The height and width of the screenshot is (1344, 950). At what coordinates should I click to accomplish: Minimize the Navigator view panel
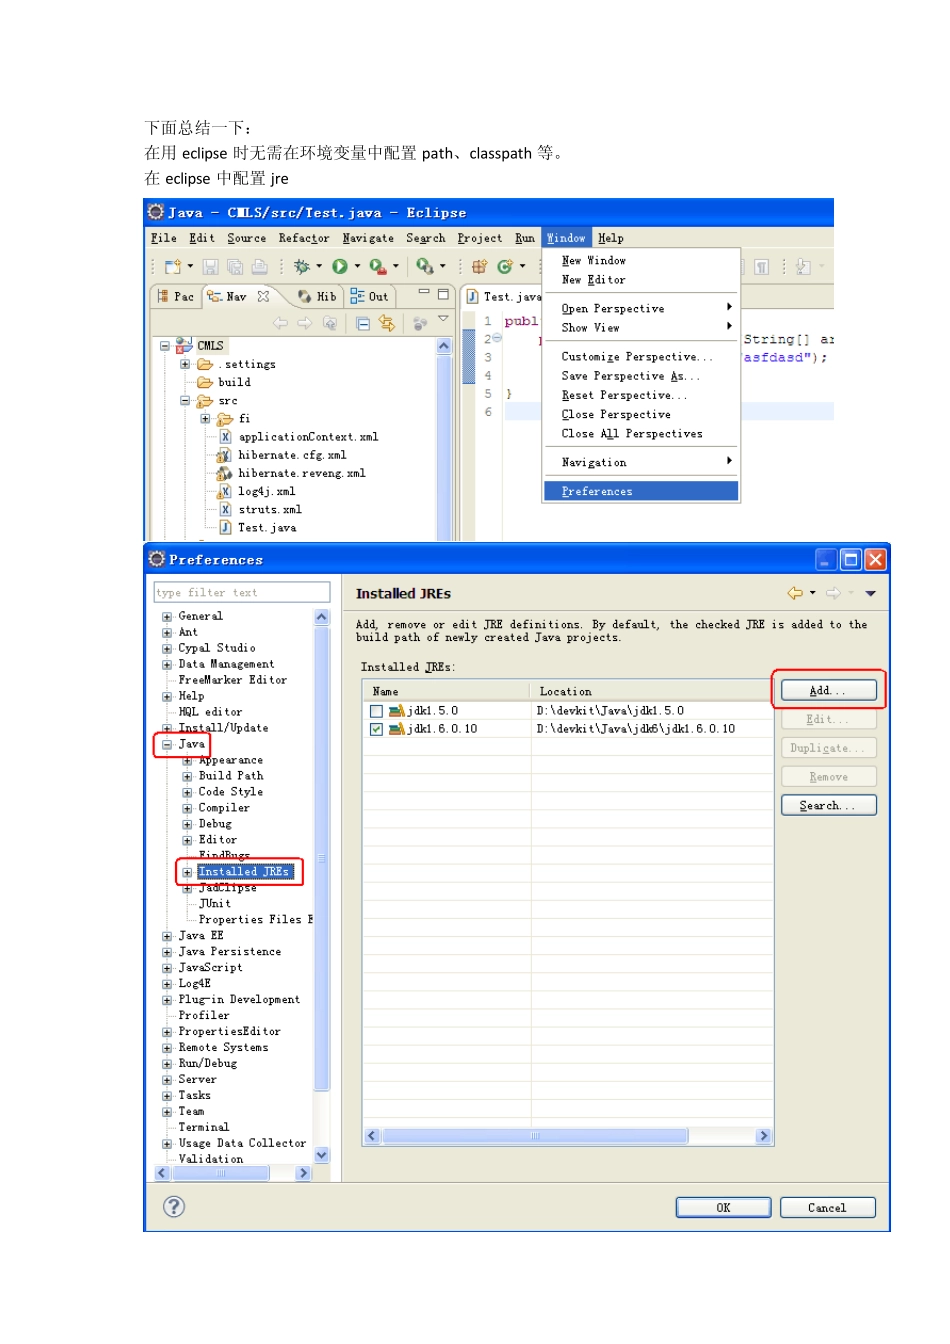coord(424,294)
